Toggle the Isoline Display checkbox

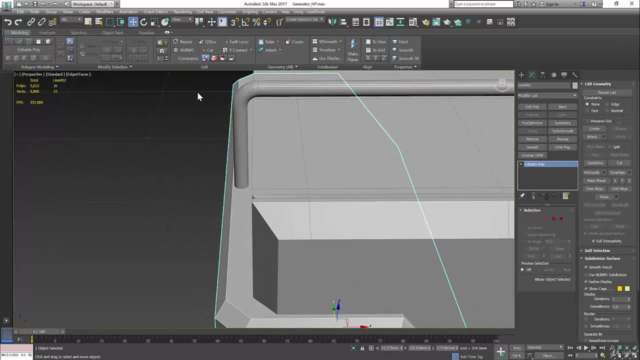pos(586,282)
